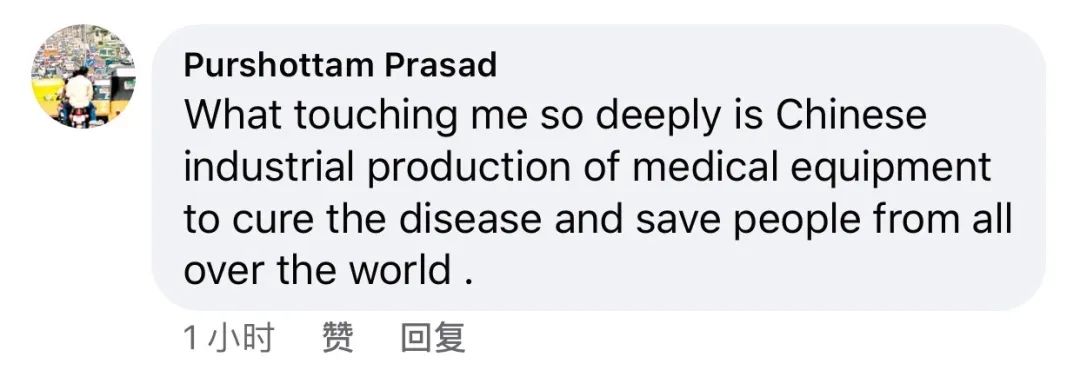The width and height of the screenshot is (1080, 377).
Task: Click the word 'Chinese' in the comment
Action: 851,114
